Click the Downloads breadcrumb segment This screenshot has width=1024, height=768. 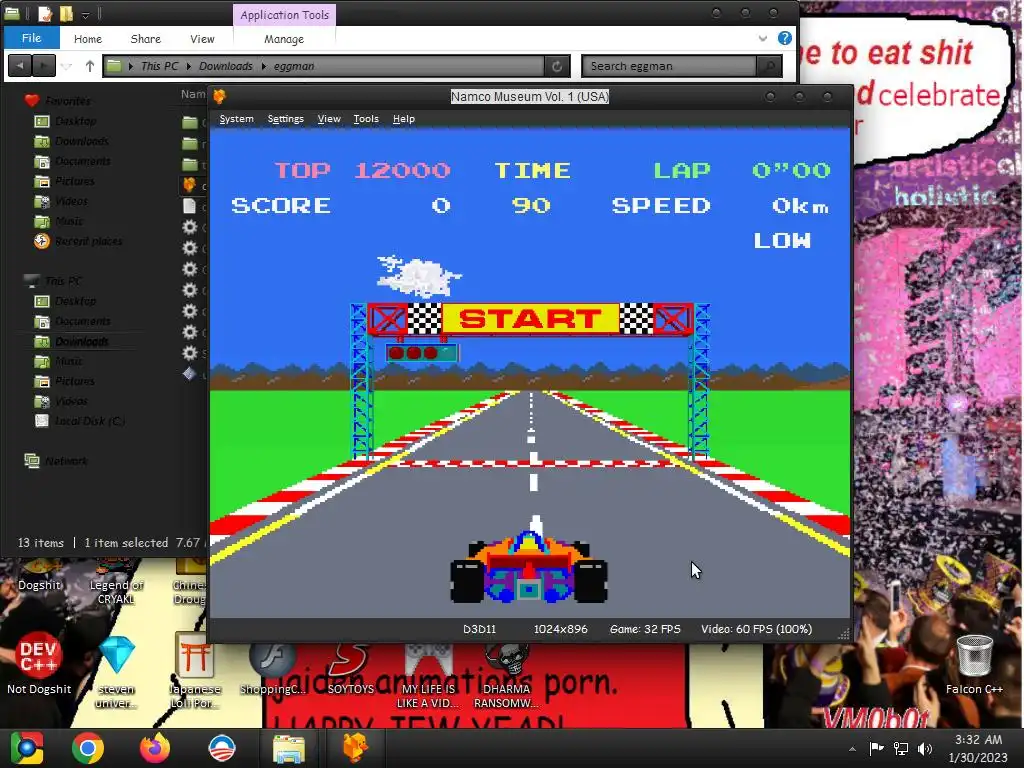(225, 66)
